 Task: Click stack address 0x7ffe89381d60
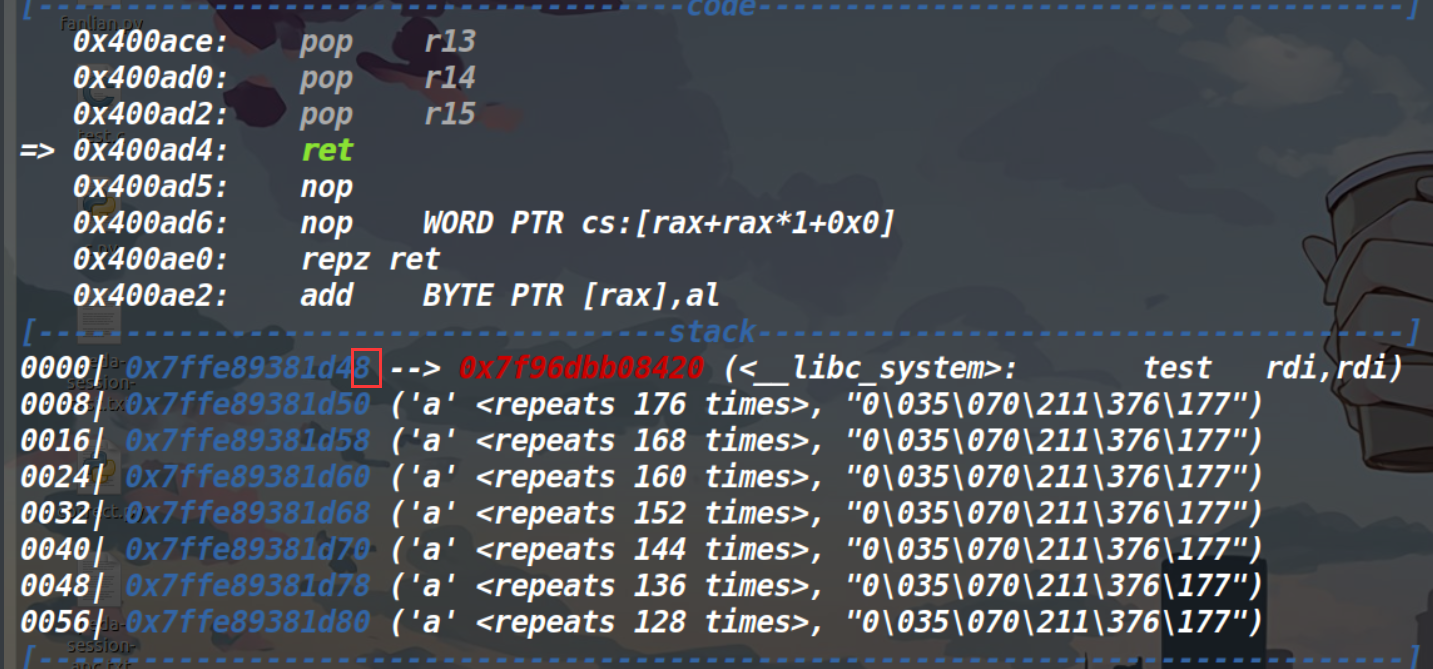pos(247,477)
